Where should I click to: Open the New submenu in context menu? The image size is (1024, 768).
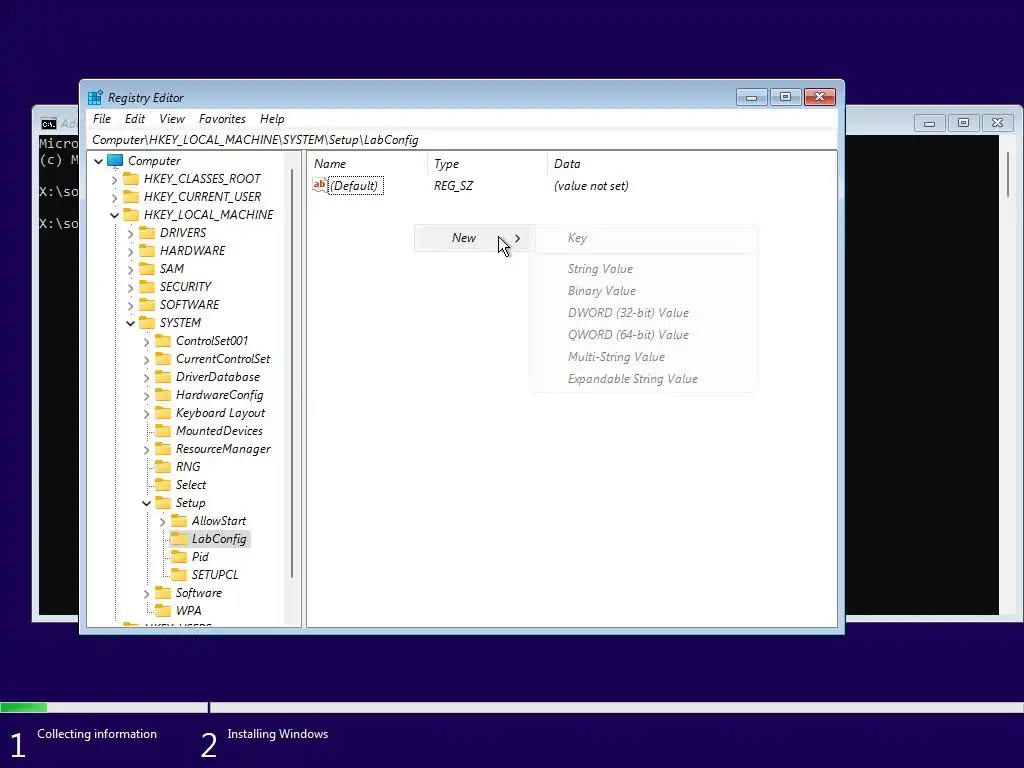(474, 238)
